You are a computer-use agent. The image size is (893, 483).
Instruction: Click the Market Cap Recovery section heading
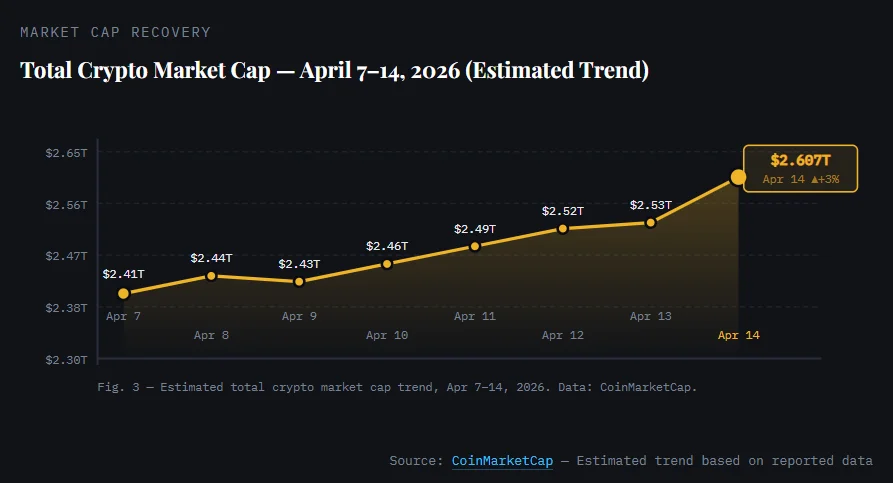pos(115,32)
